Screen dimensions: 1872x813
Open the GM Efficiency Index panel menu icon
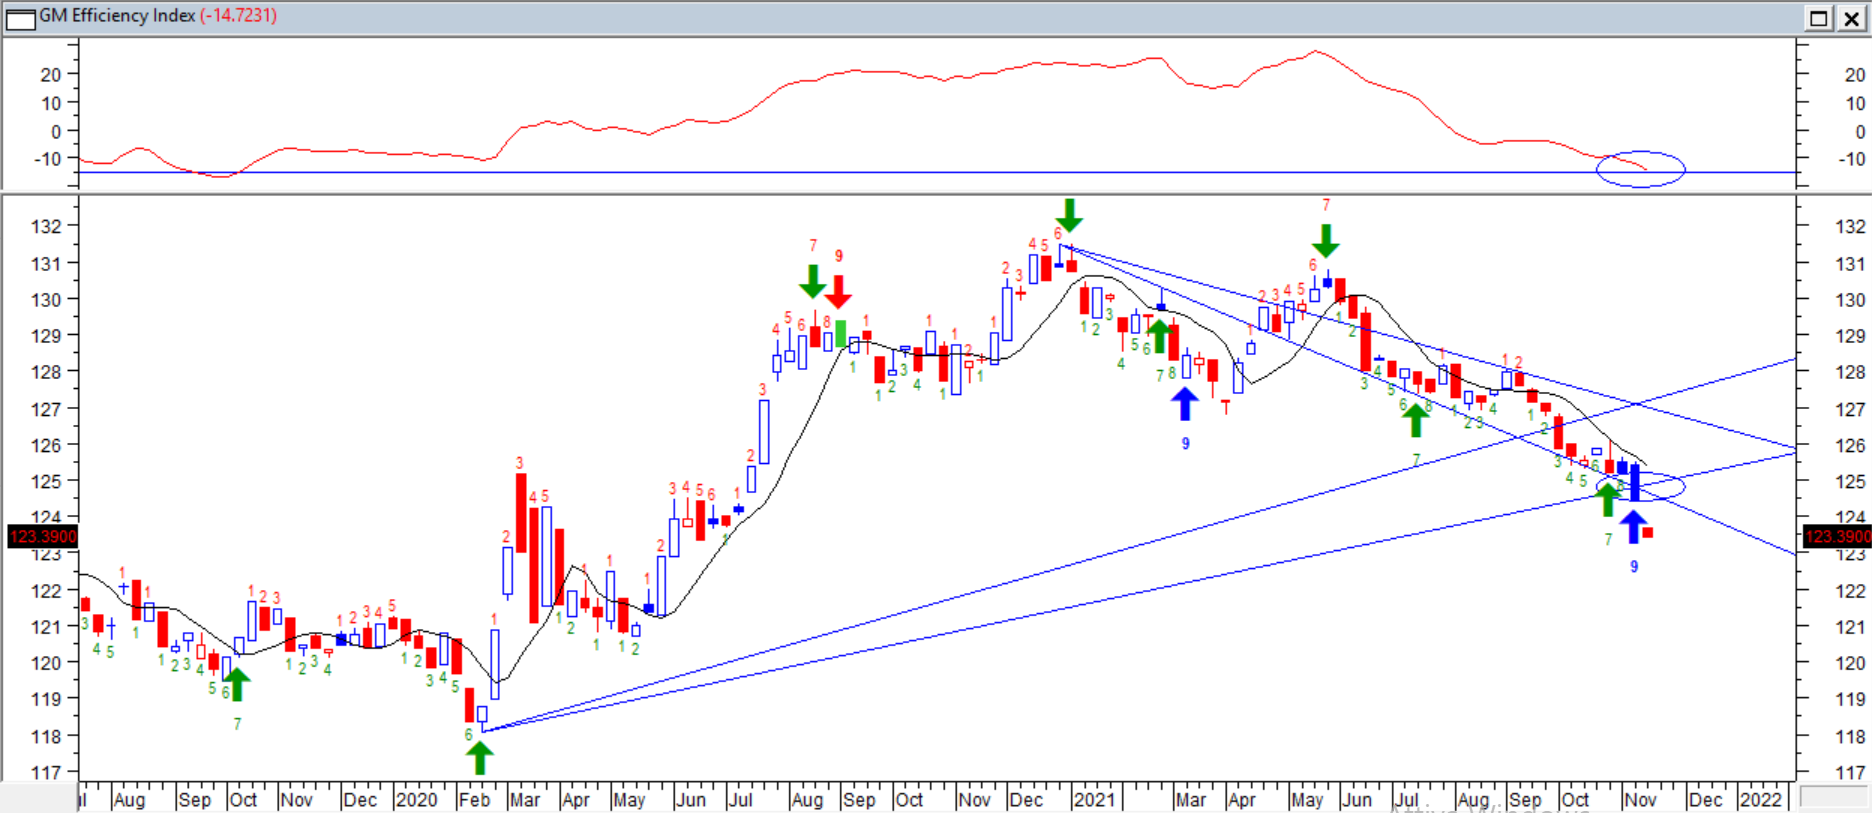[x=20, y=18]
